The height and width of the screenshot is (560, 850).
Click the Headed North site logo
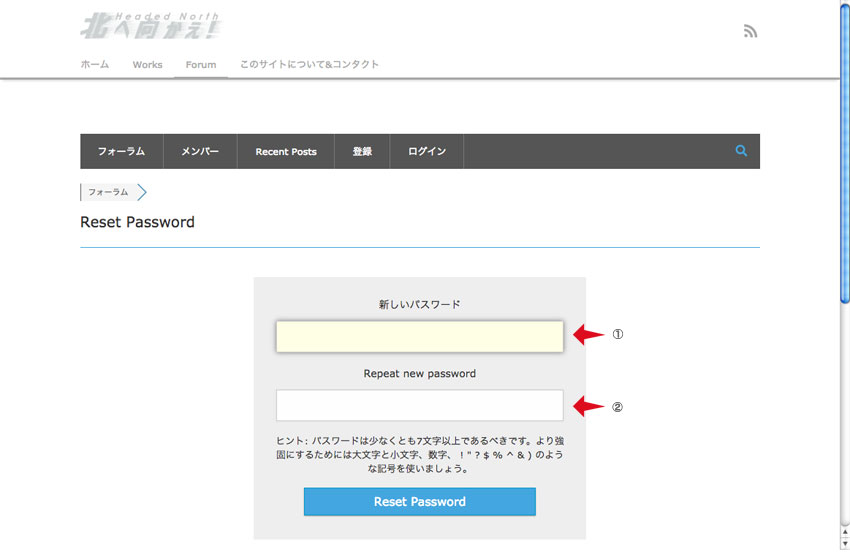pyautogui.click(x=150, y=27)
